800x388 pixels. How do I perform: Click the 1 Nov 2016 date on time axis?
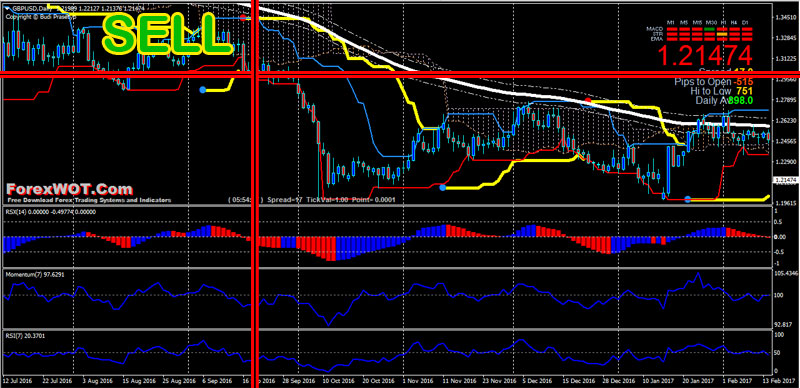click(x=418, y=381)
